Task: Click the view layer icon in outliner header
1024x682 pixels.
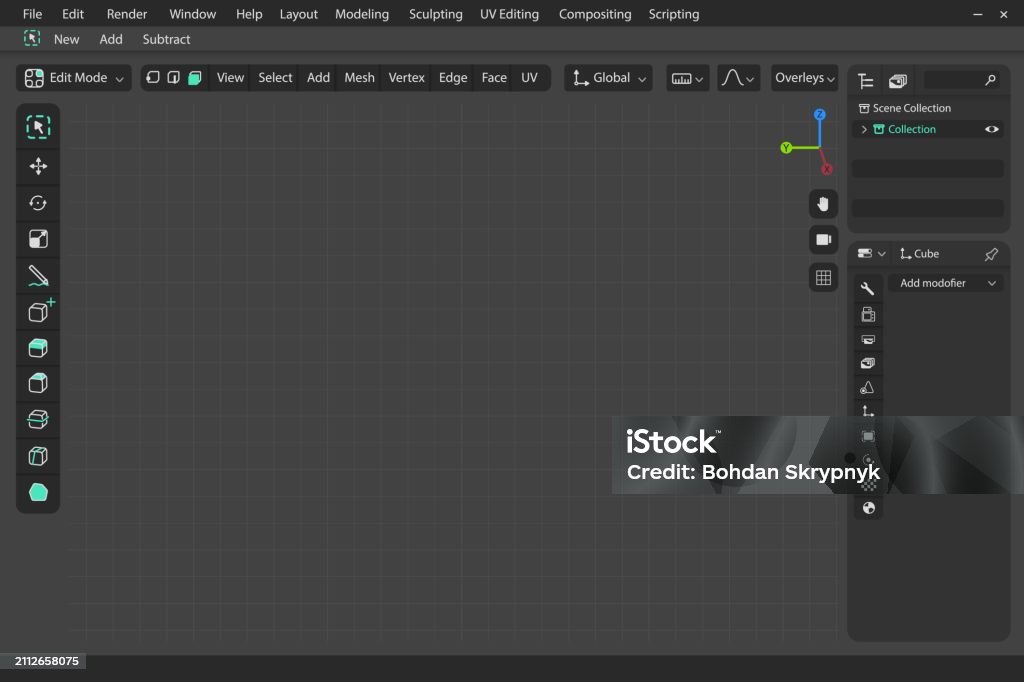Action: click(x=898, y=81)
